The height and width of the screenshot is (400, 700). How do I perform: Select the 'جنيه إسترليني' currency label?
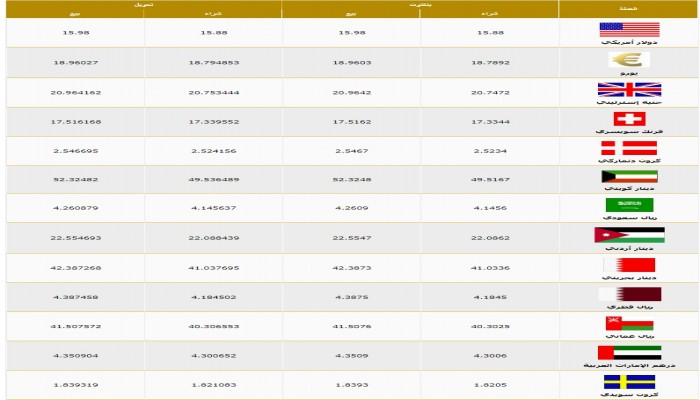(x=629, y=102)
